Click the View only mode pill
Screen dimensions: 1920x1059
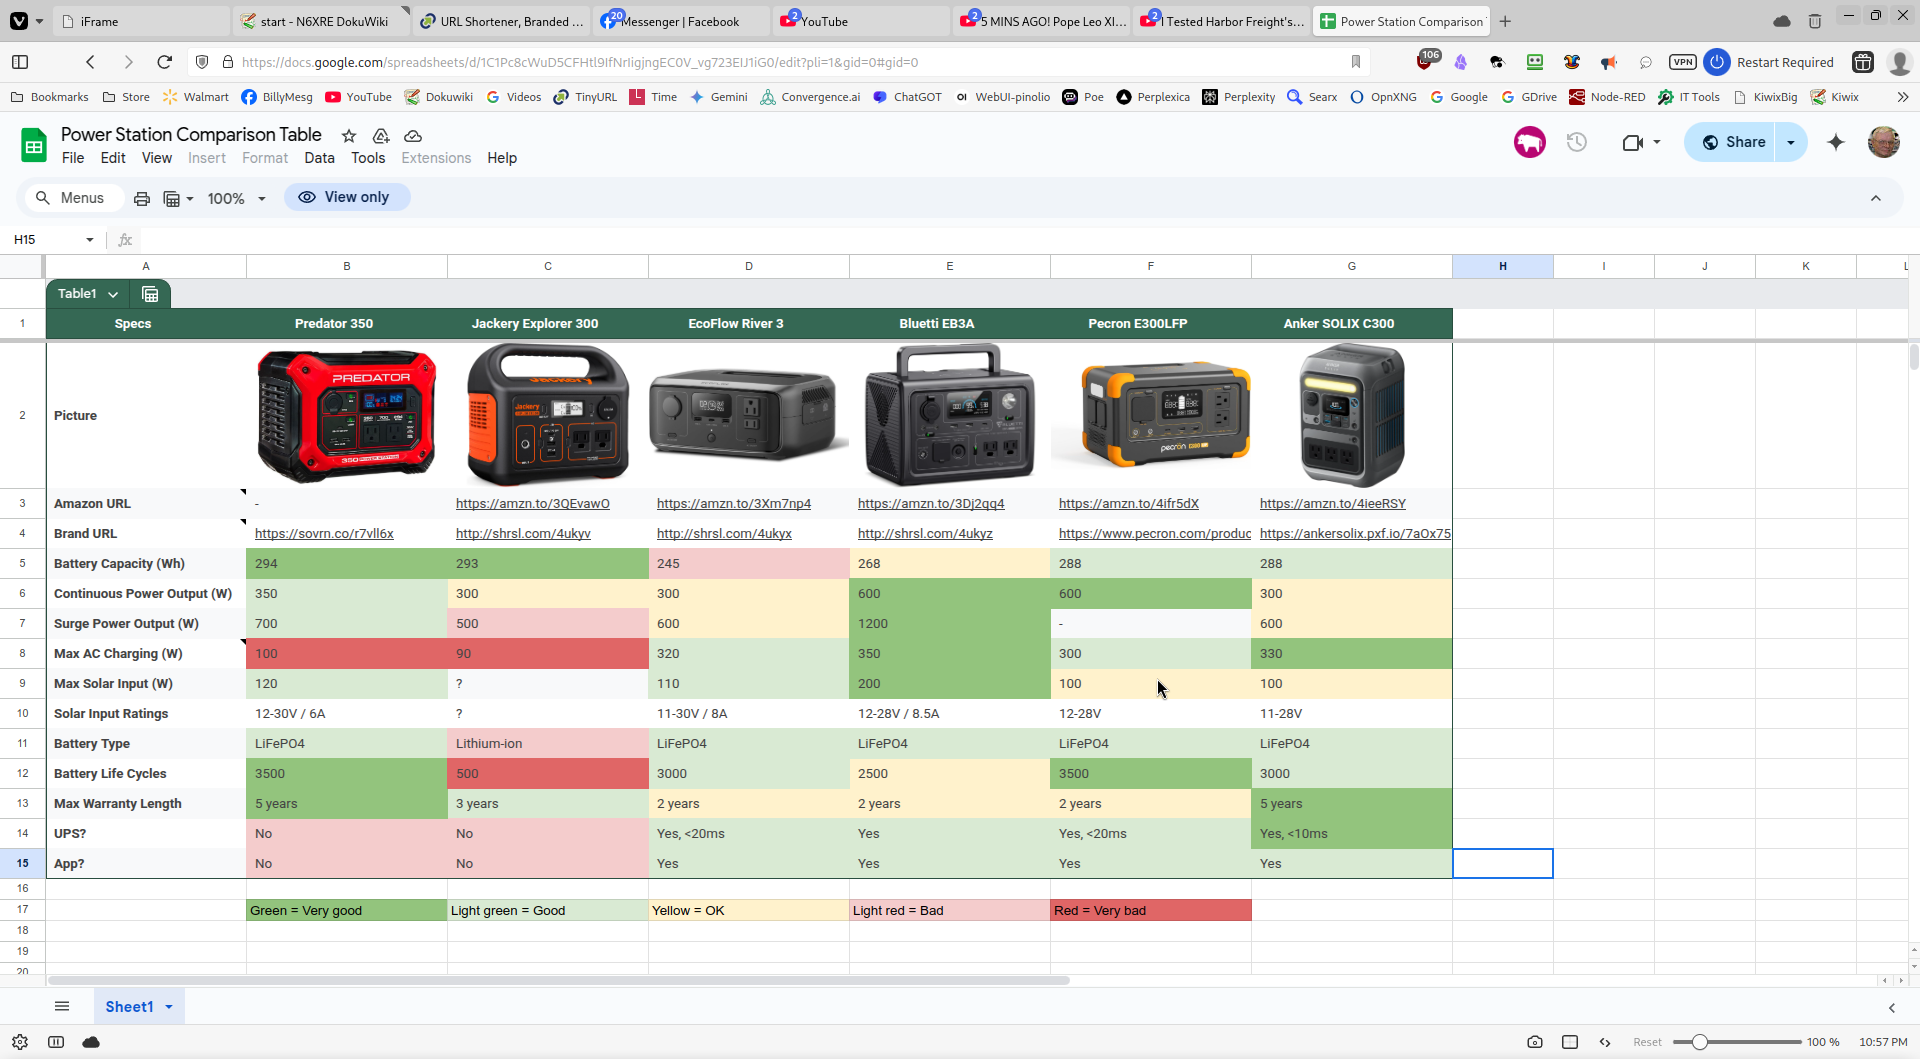point(346,197)
